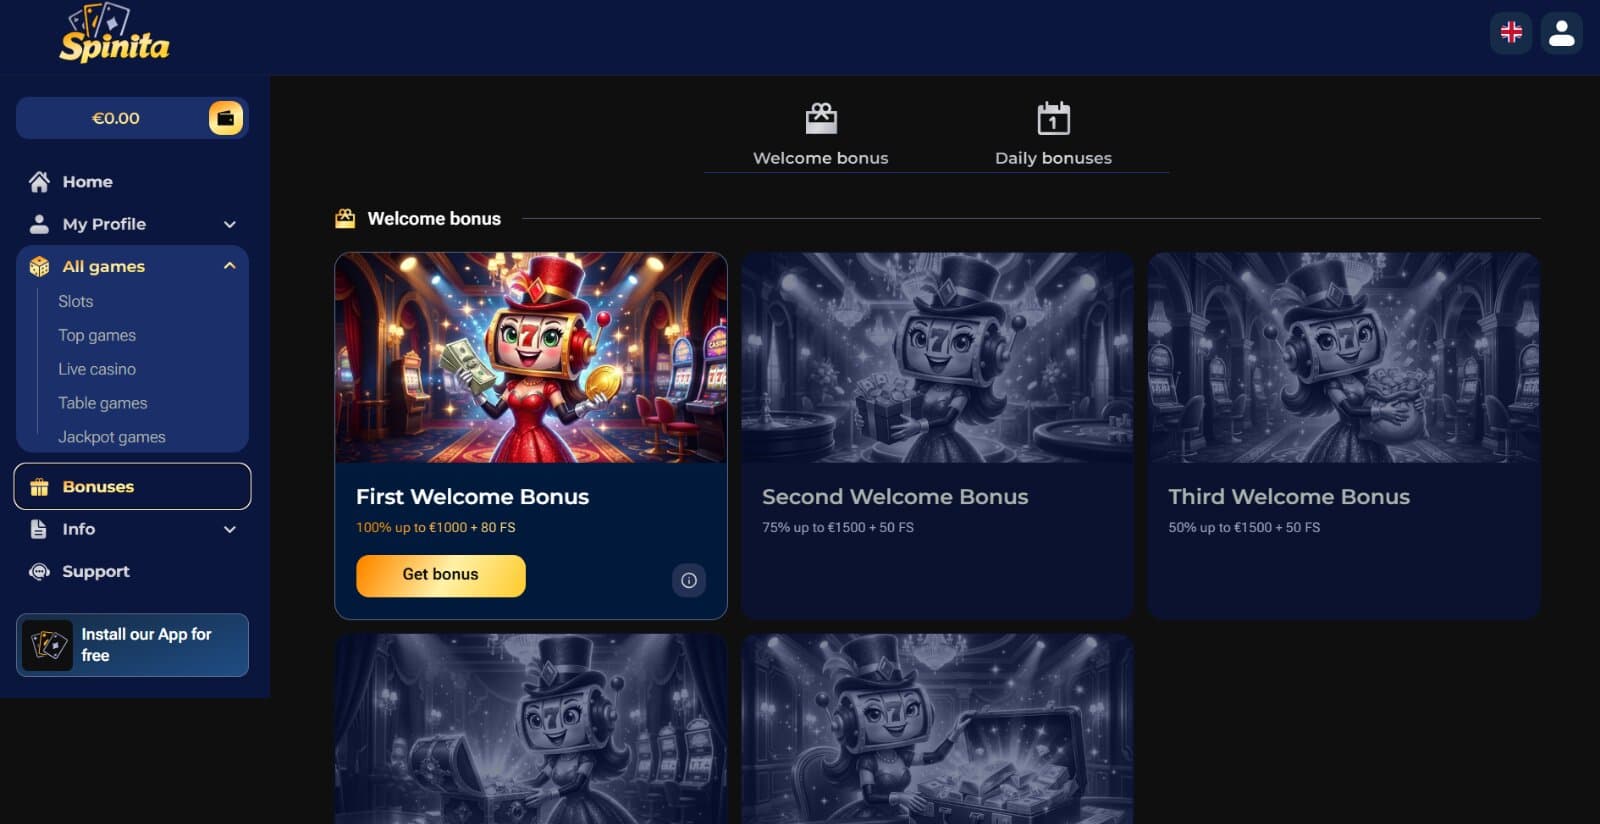Switch to Welcome bonus tab
Screen dimensions: 1600x824
(x=820, y=135)
